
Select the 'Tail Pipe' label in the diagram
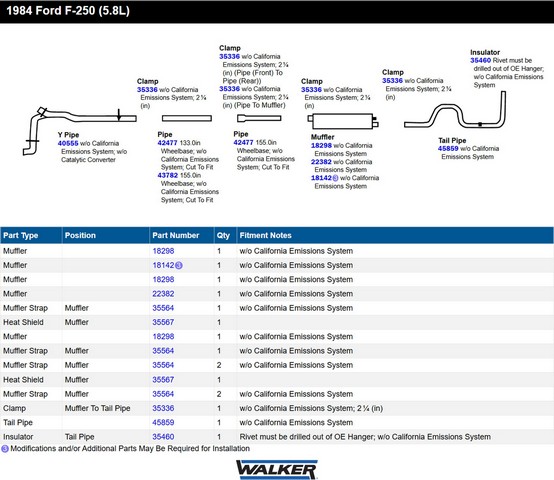pos(452,141)
